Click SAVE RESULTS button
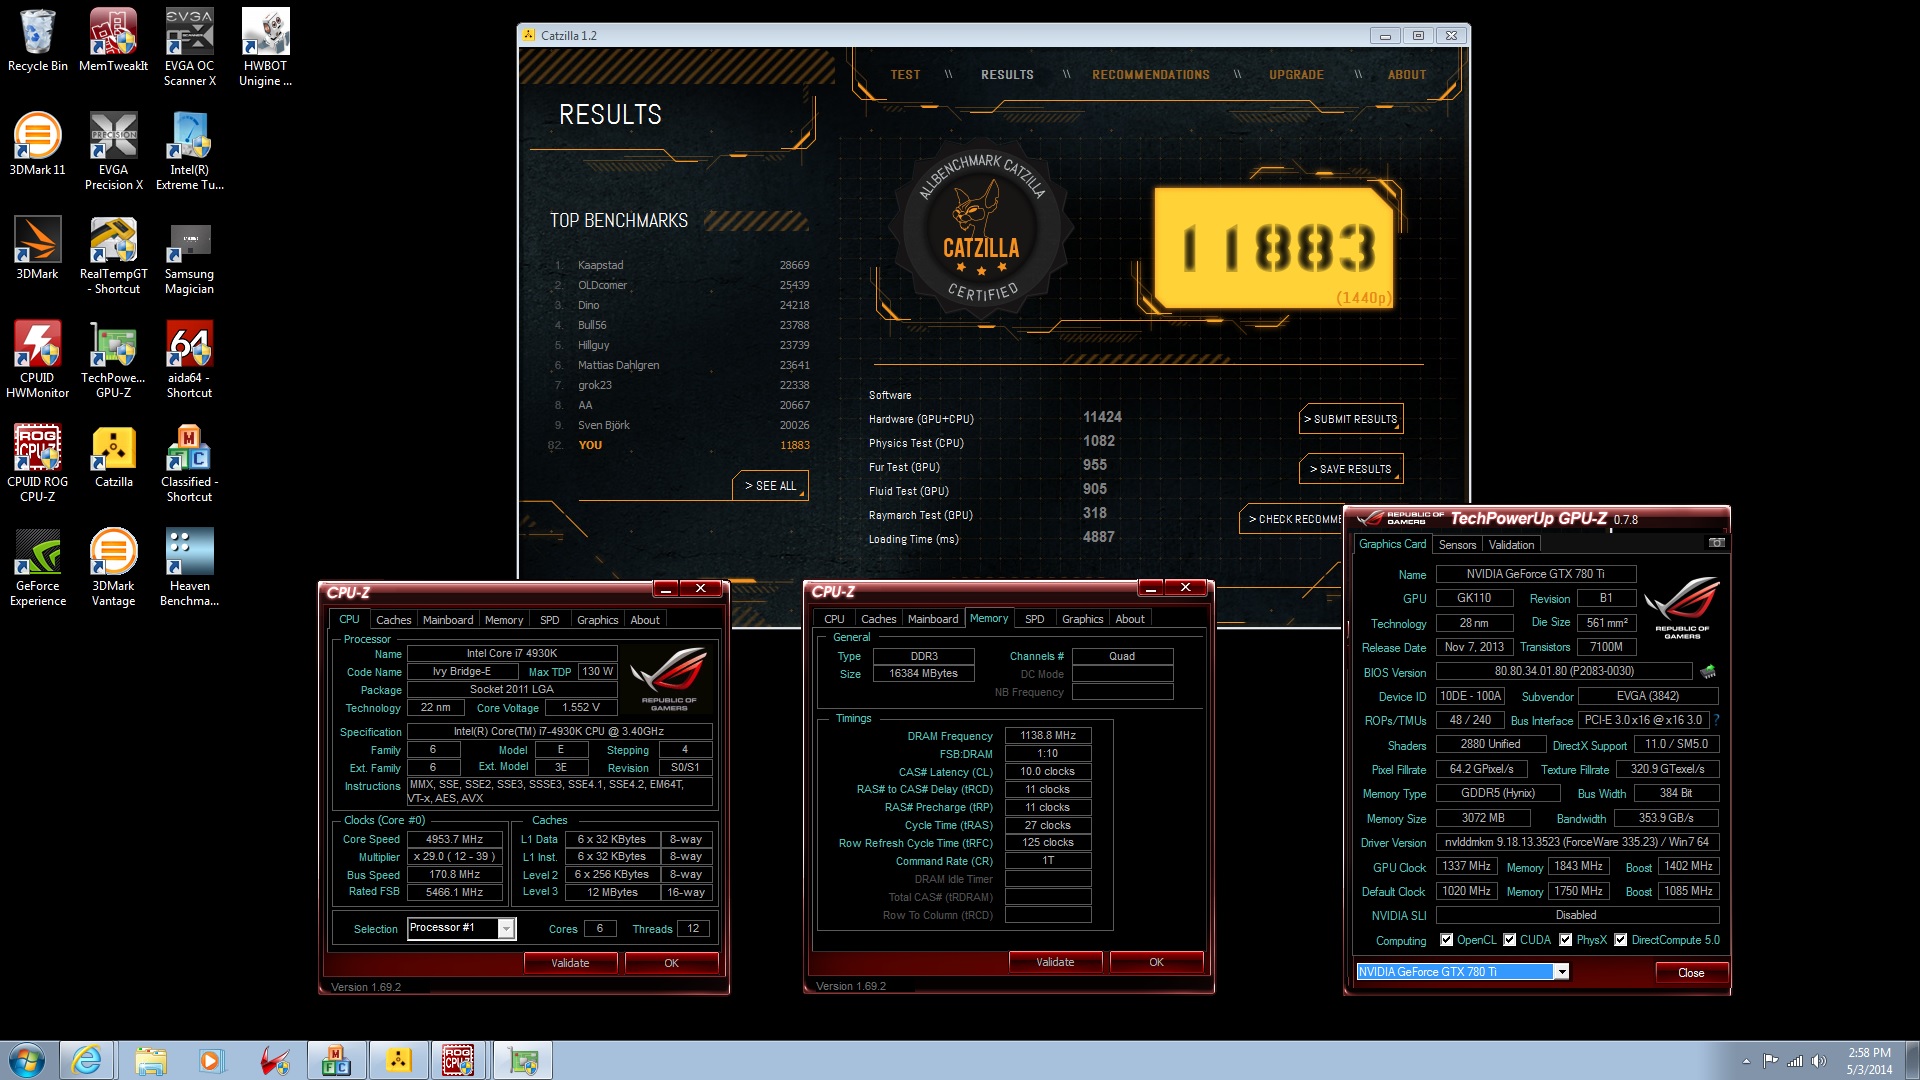The width and height of the screenshot is (1920, 1080). pos(1351,469)
